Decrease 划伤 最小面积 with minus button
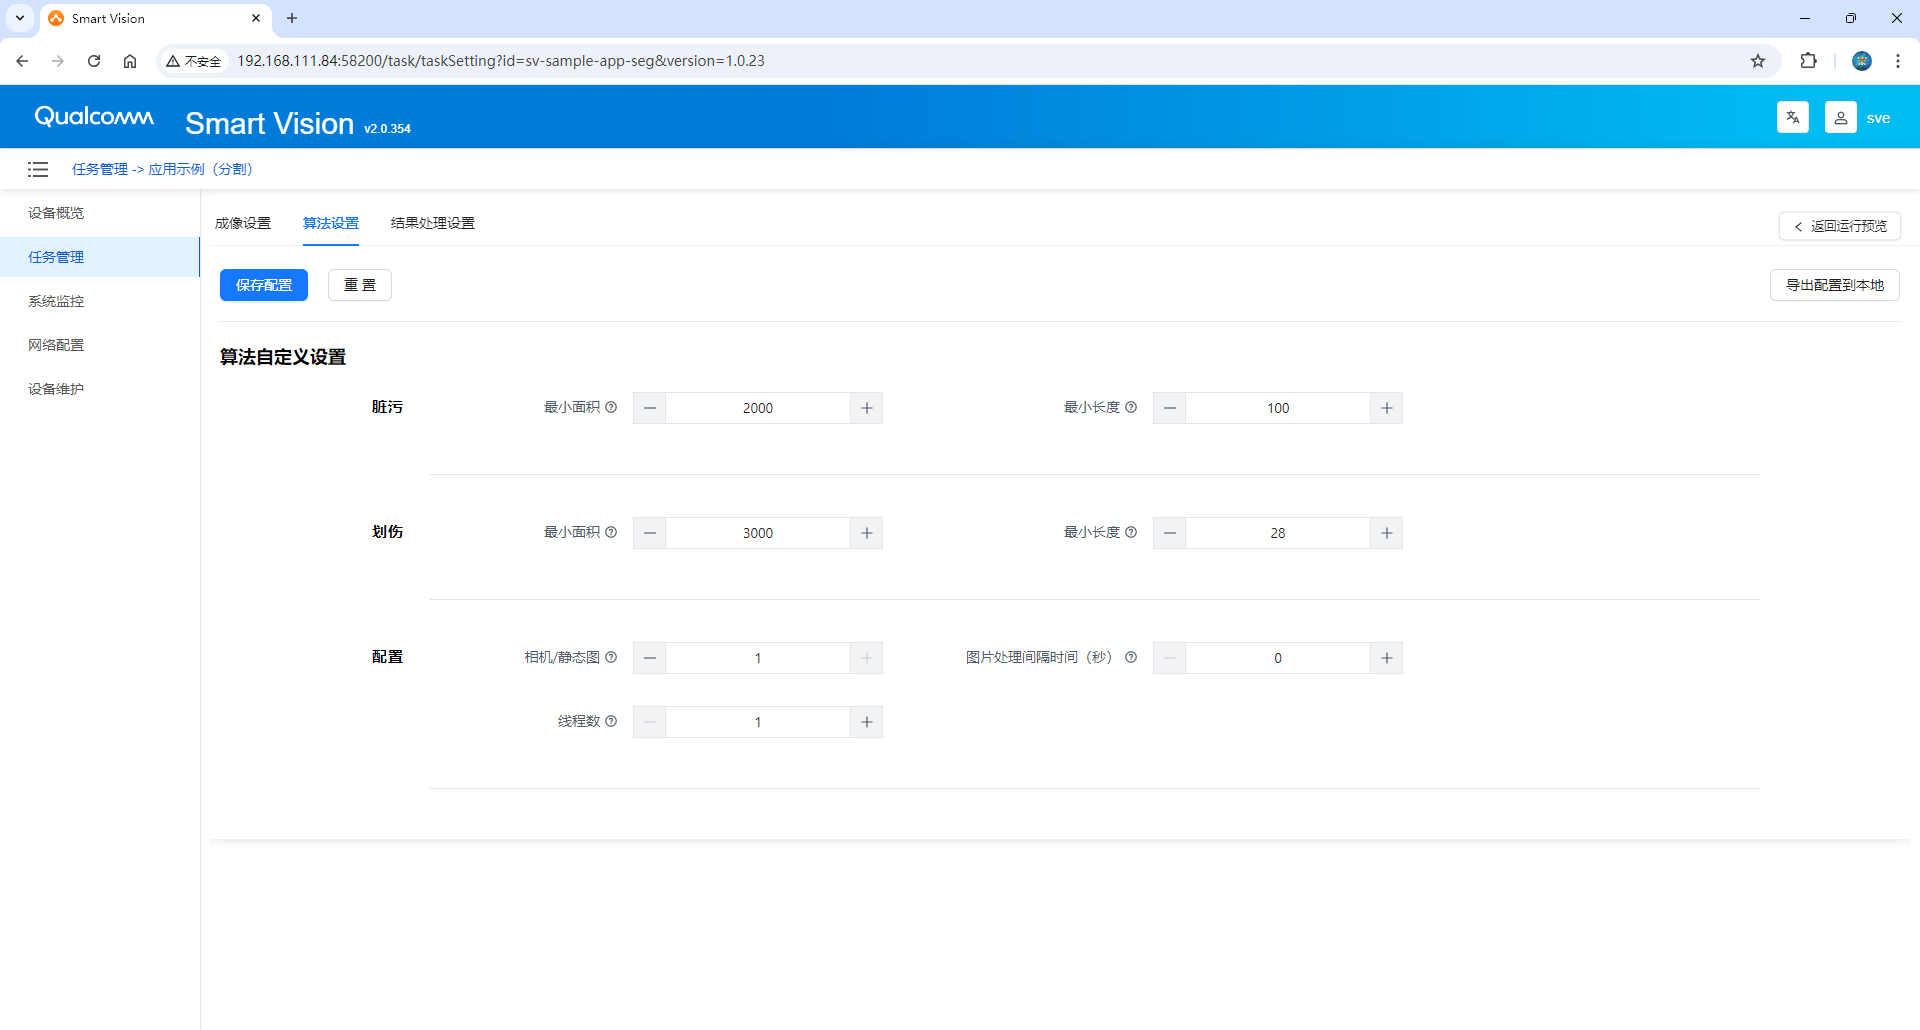1920x1030 pixels. coord(650,533)
